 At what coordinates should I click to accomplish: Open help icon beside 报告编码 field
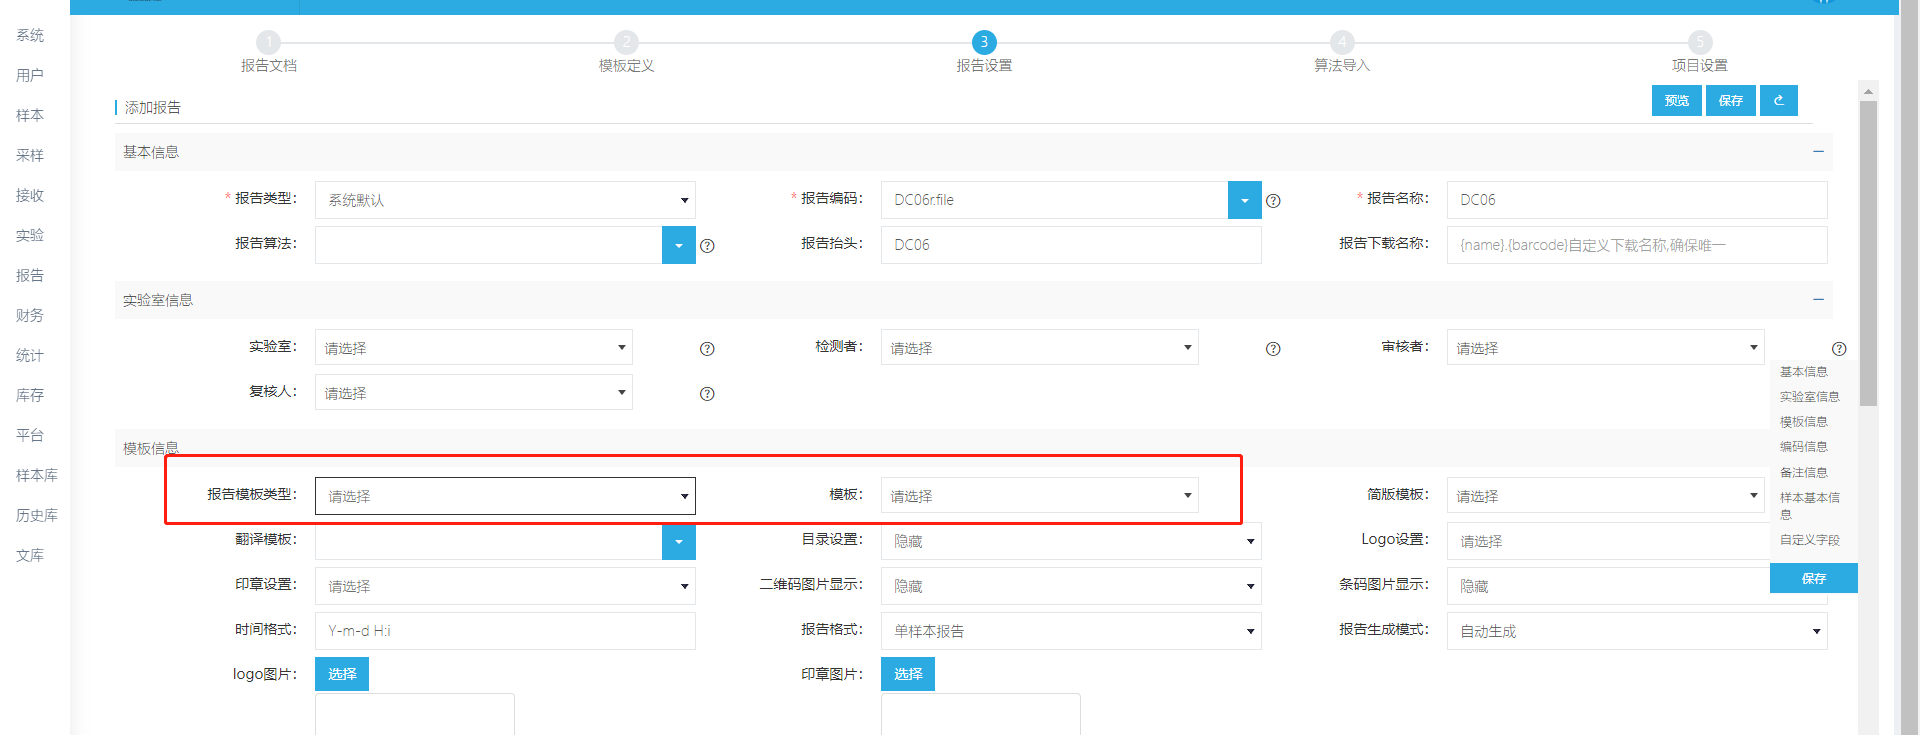pyautogui.click(x=1273, y=201)
